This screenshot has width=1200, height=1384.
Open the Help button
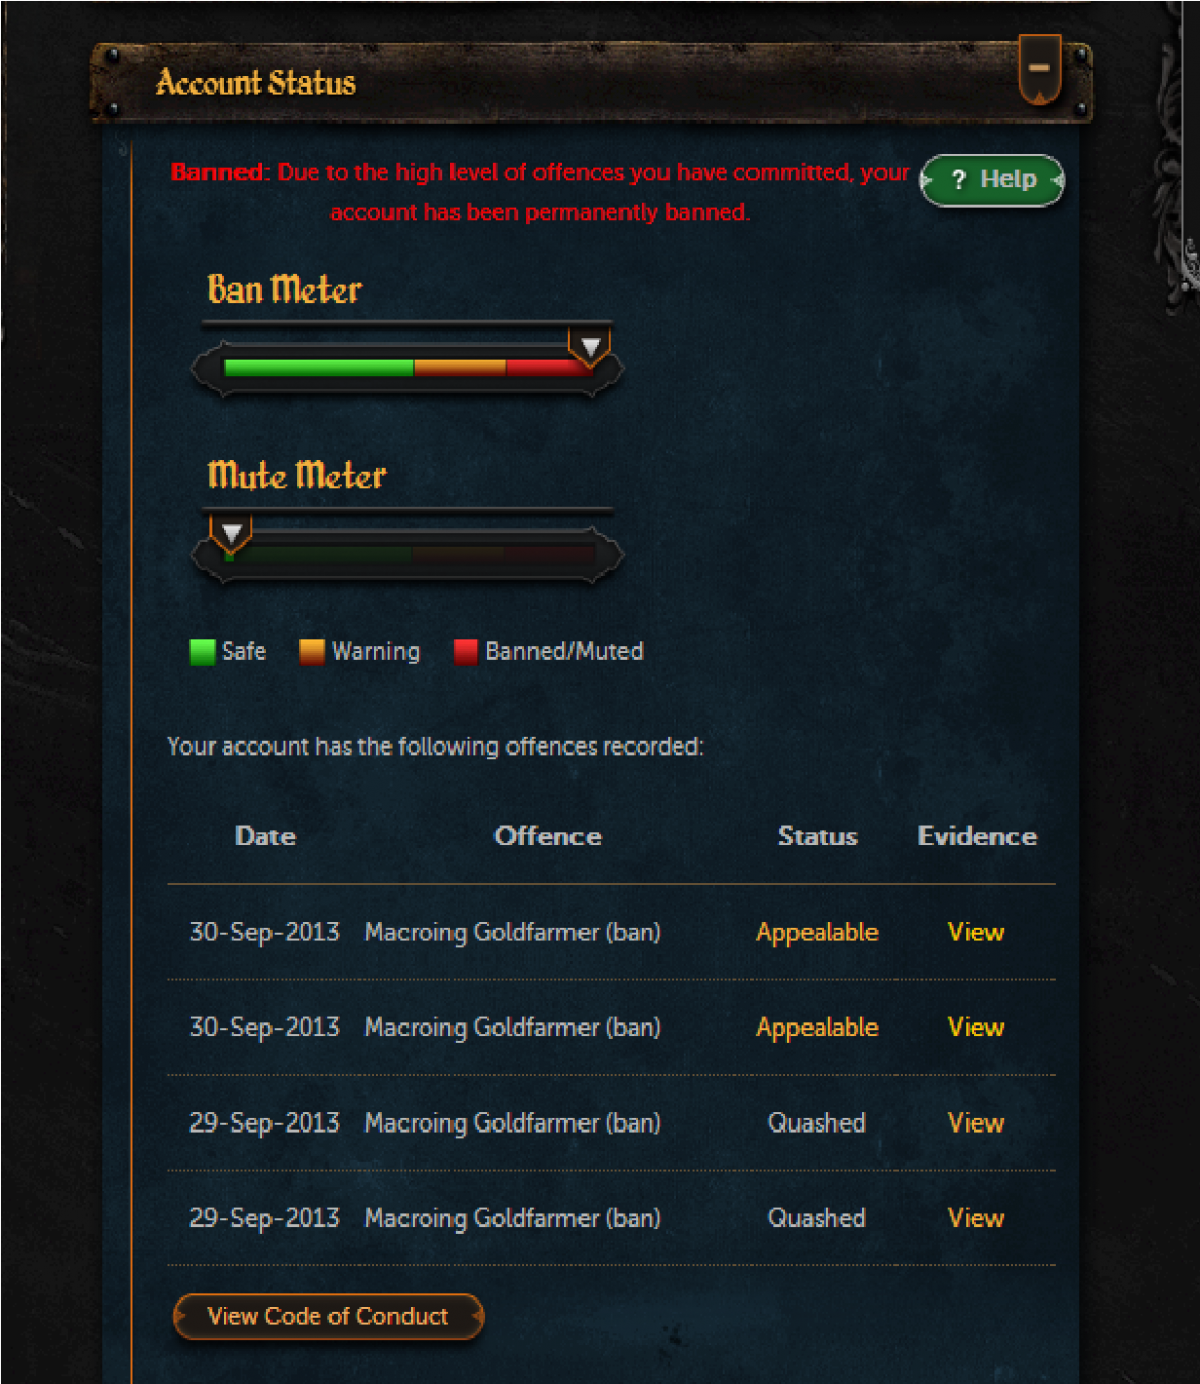[x=992, y=180]
